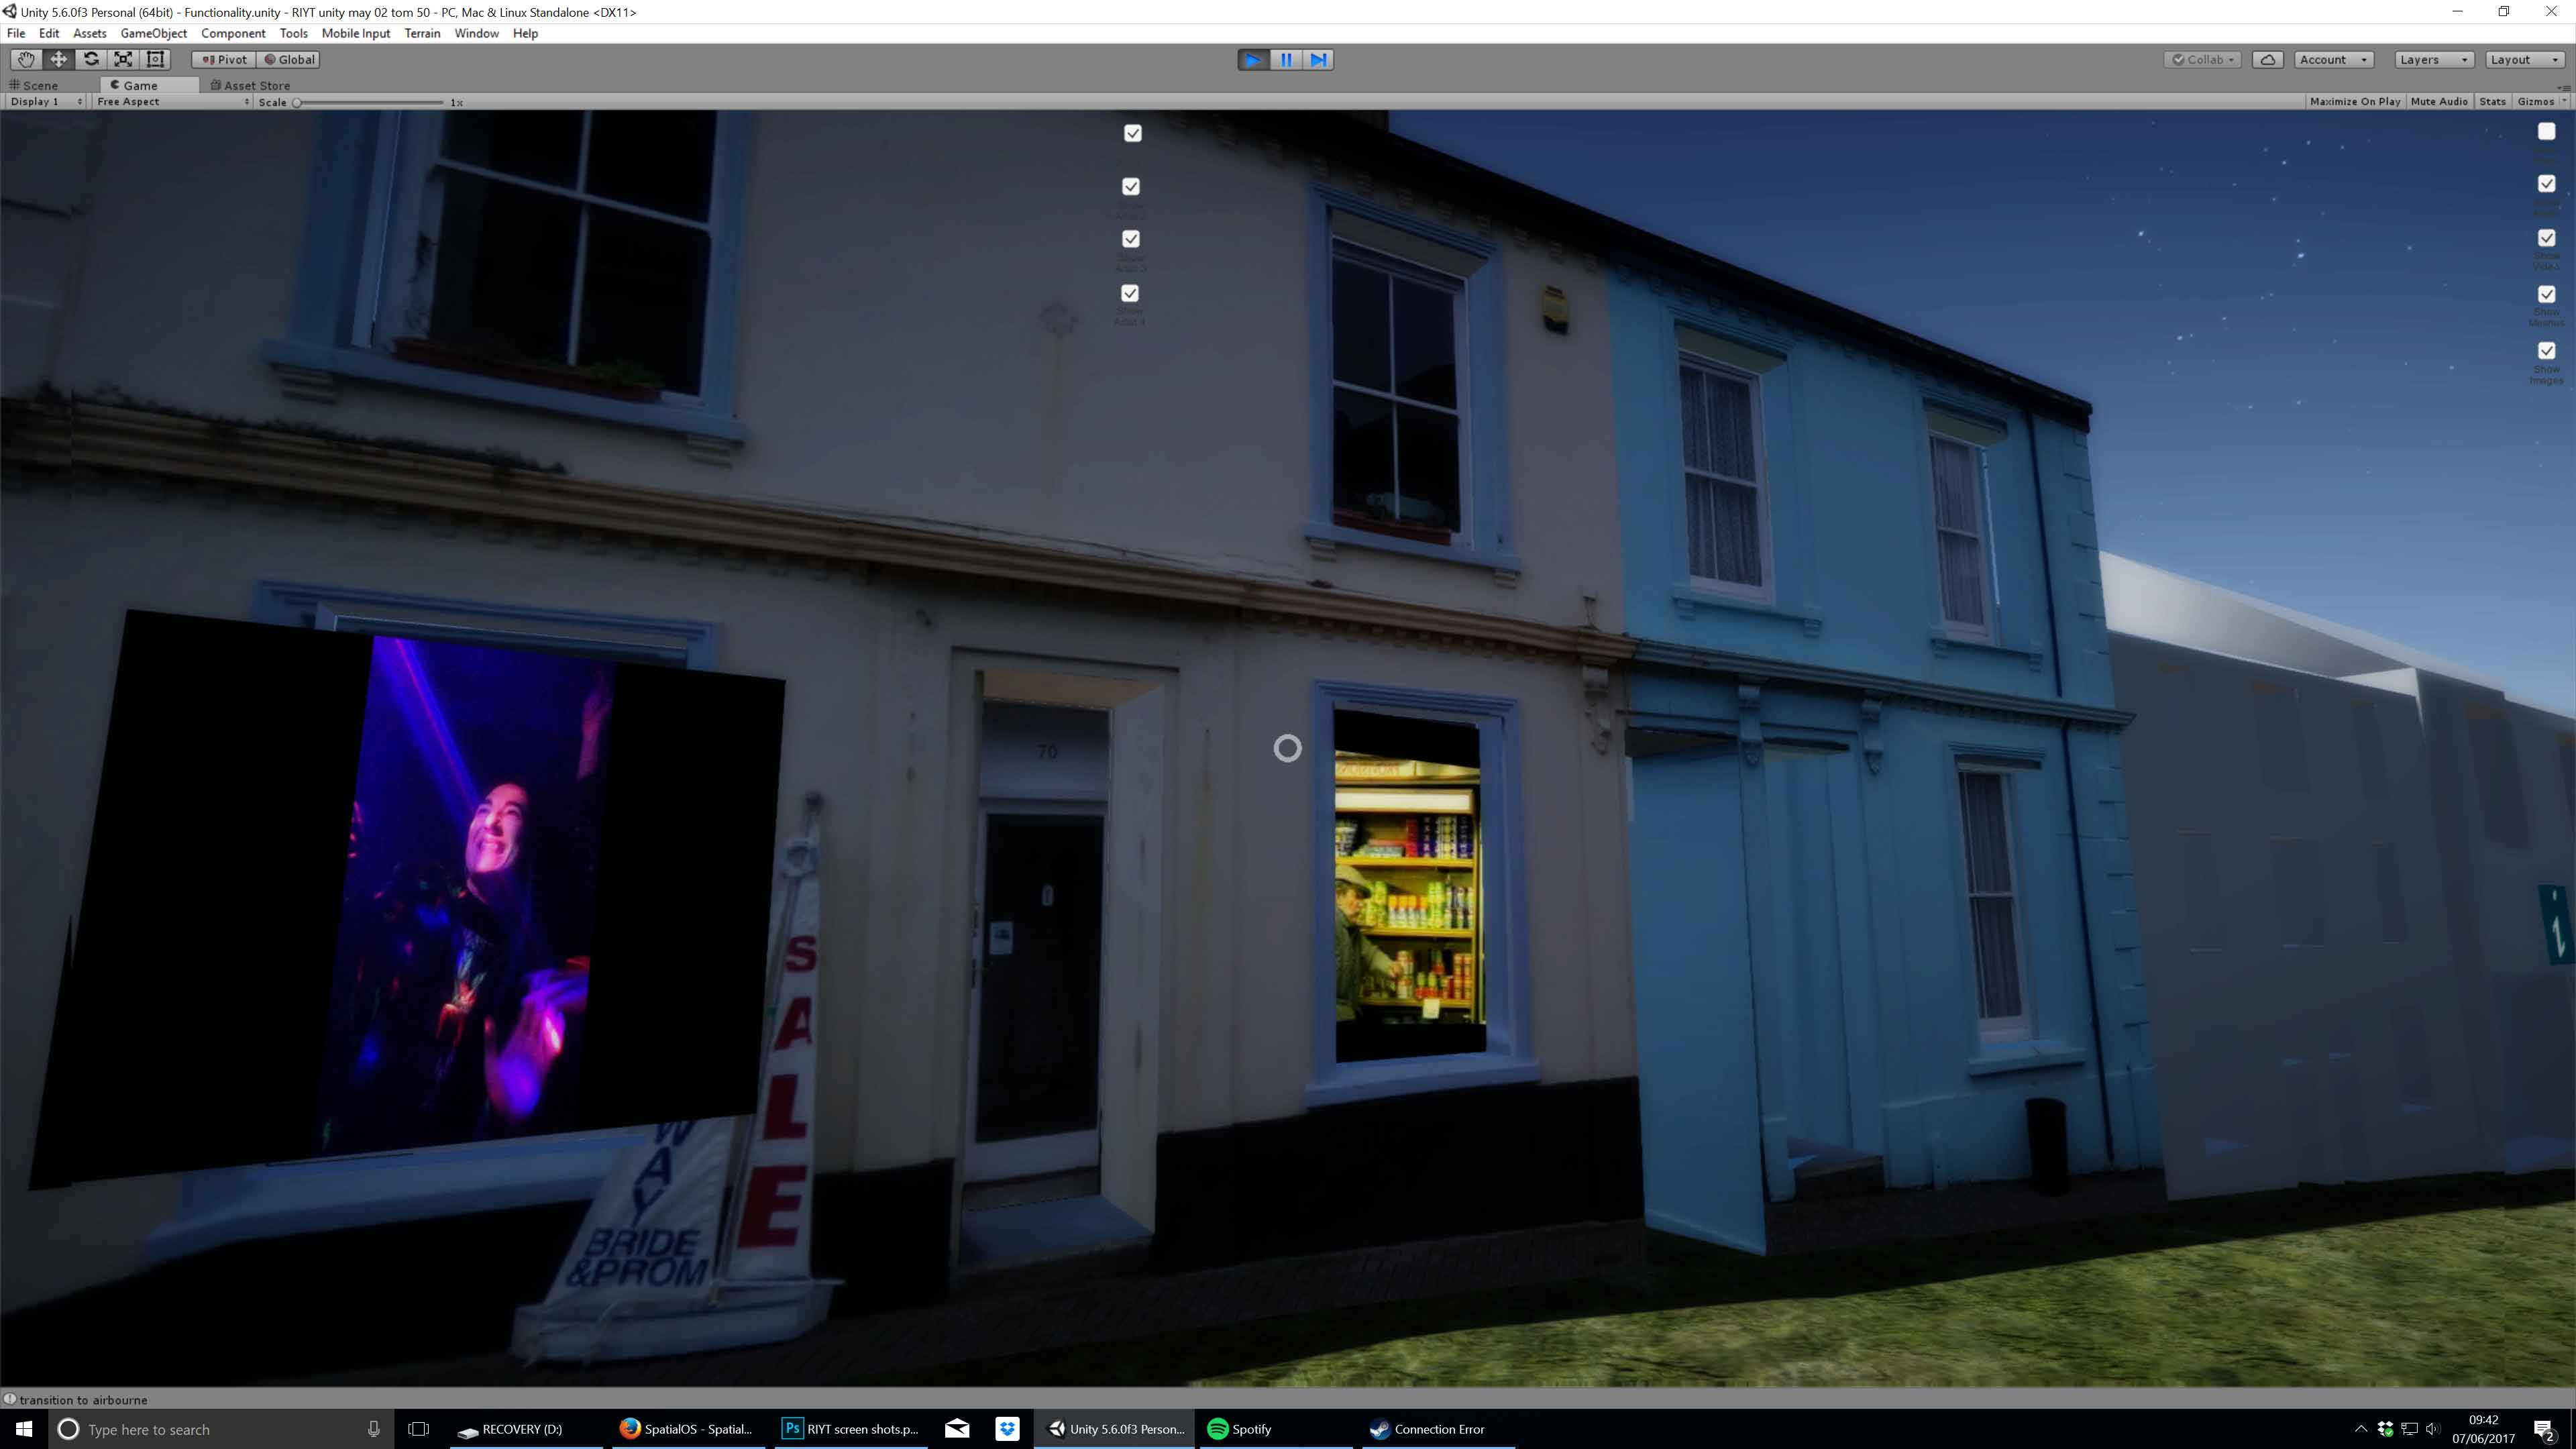Switch to the Scene tab
The height and width of the screenshot is (1449, 2576).
click(x=35, y=85)
